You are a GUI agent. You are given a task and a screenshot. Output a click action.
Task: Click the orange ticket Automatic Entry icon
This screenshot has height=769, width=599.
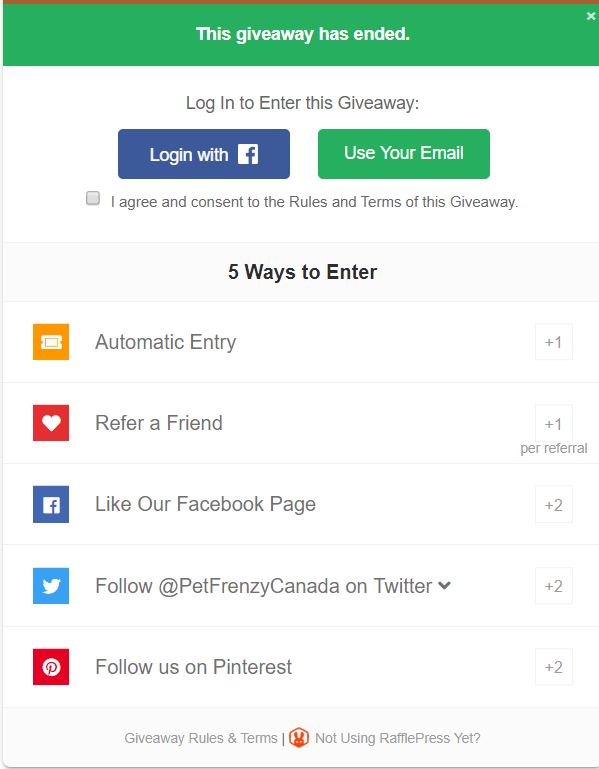pyautogui.click(x=51, y=342)
